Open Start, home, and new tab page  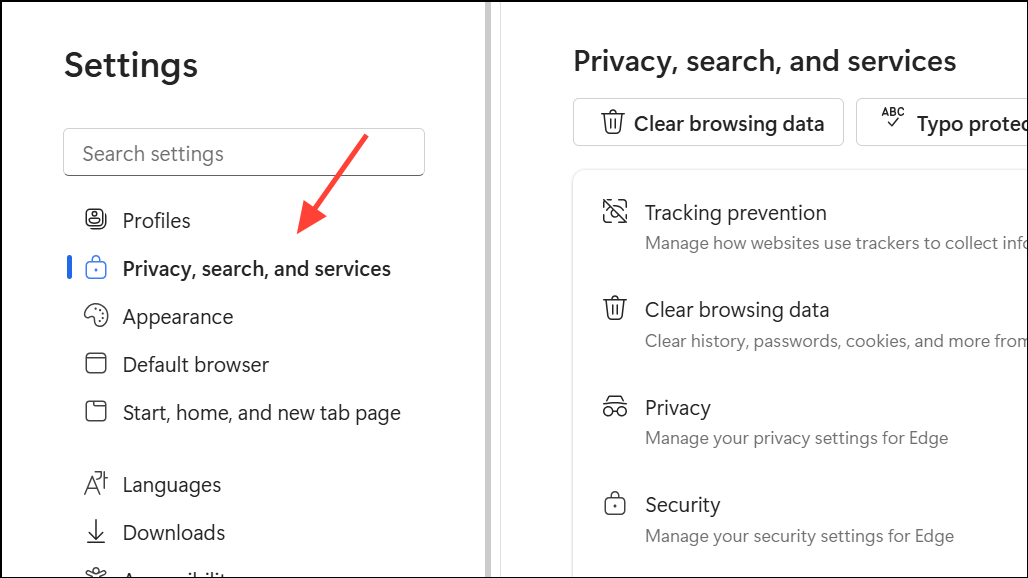coord(261,412)
